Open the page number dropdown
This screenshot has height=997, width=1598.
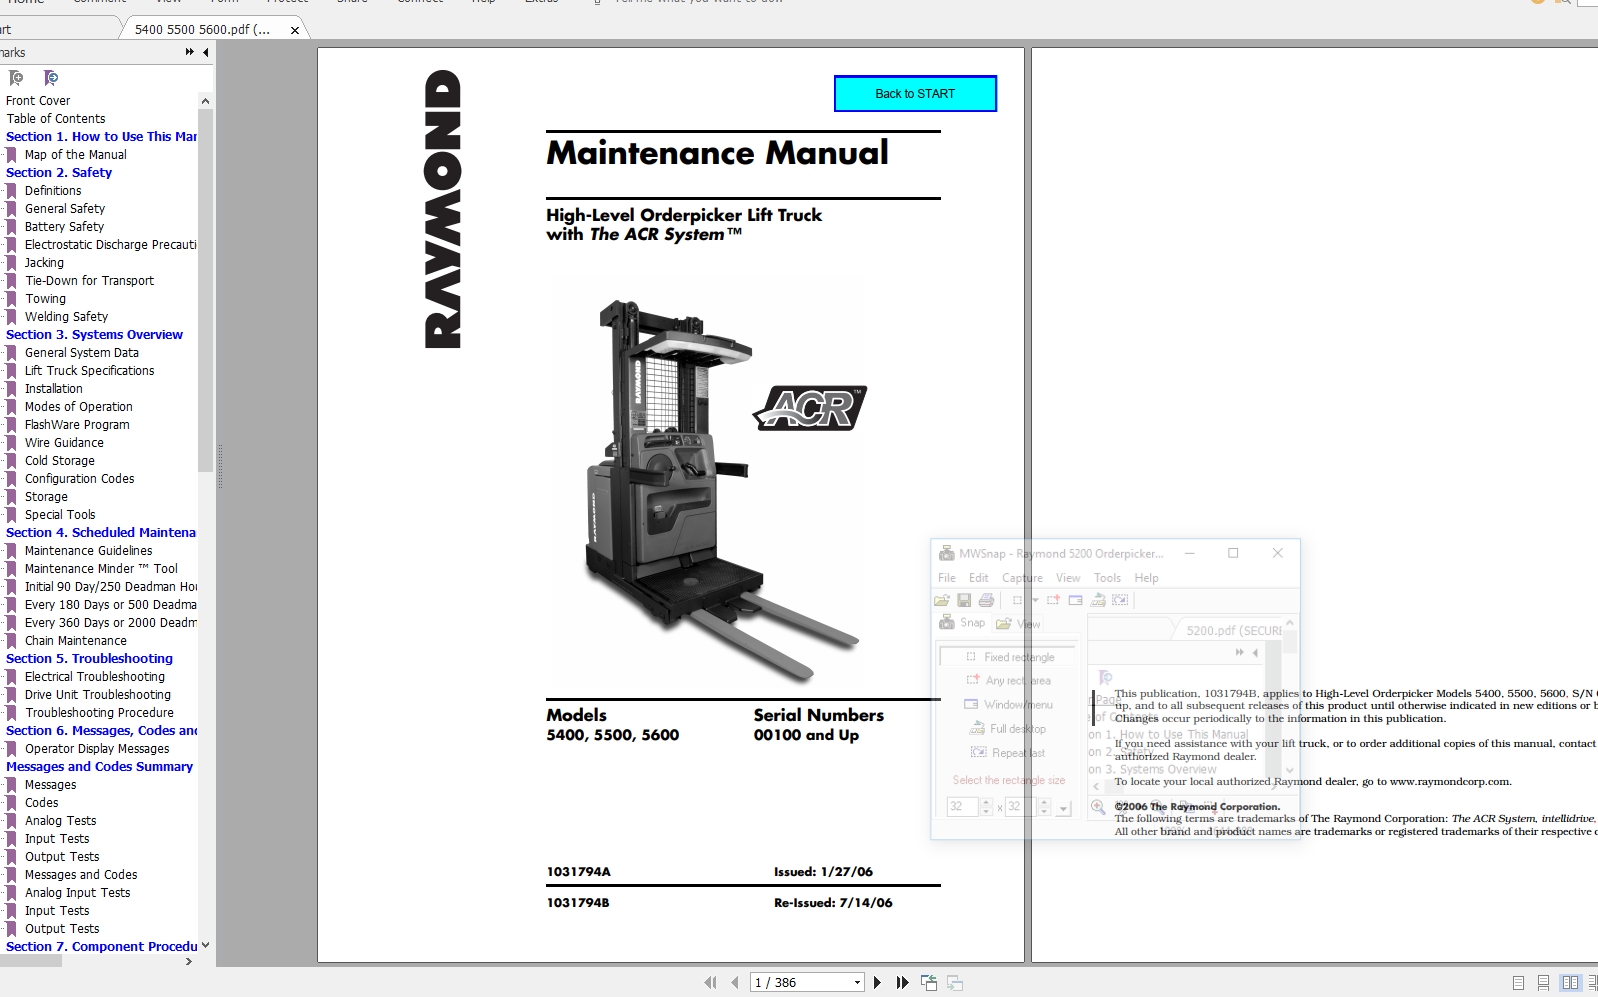857,983
